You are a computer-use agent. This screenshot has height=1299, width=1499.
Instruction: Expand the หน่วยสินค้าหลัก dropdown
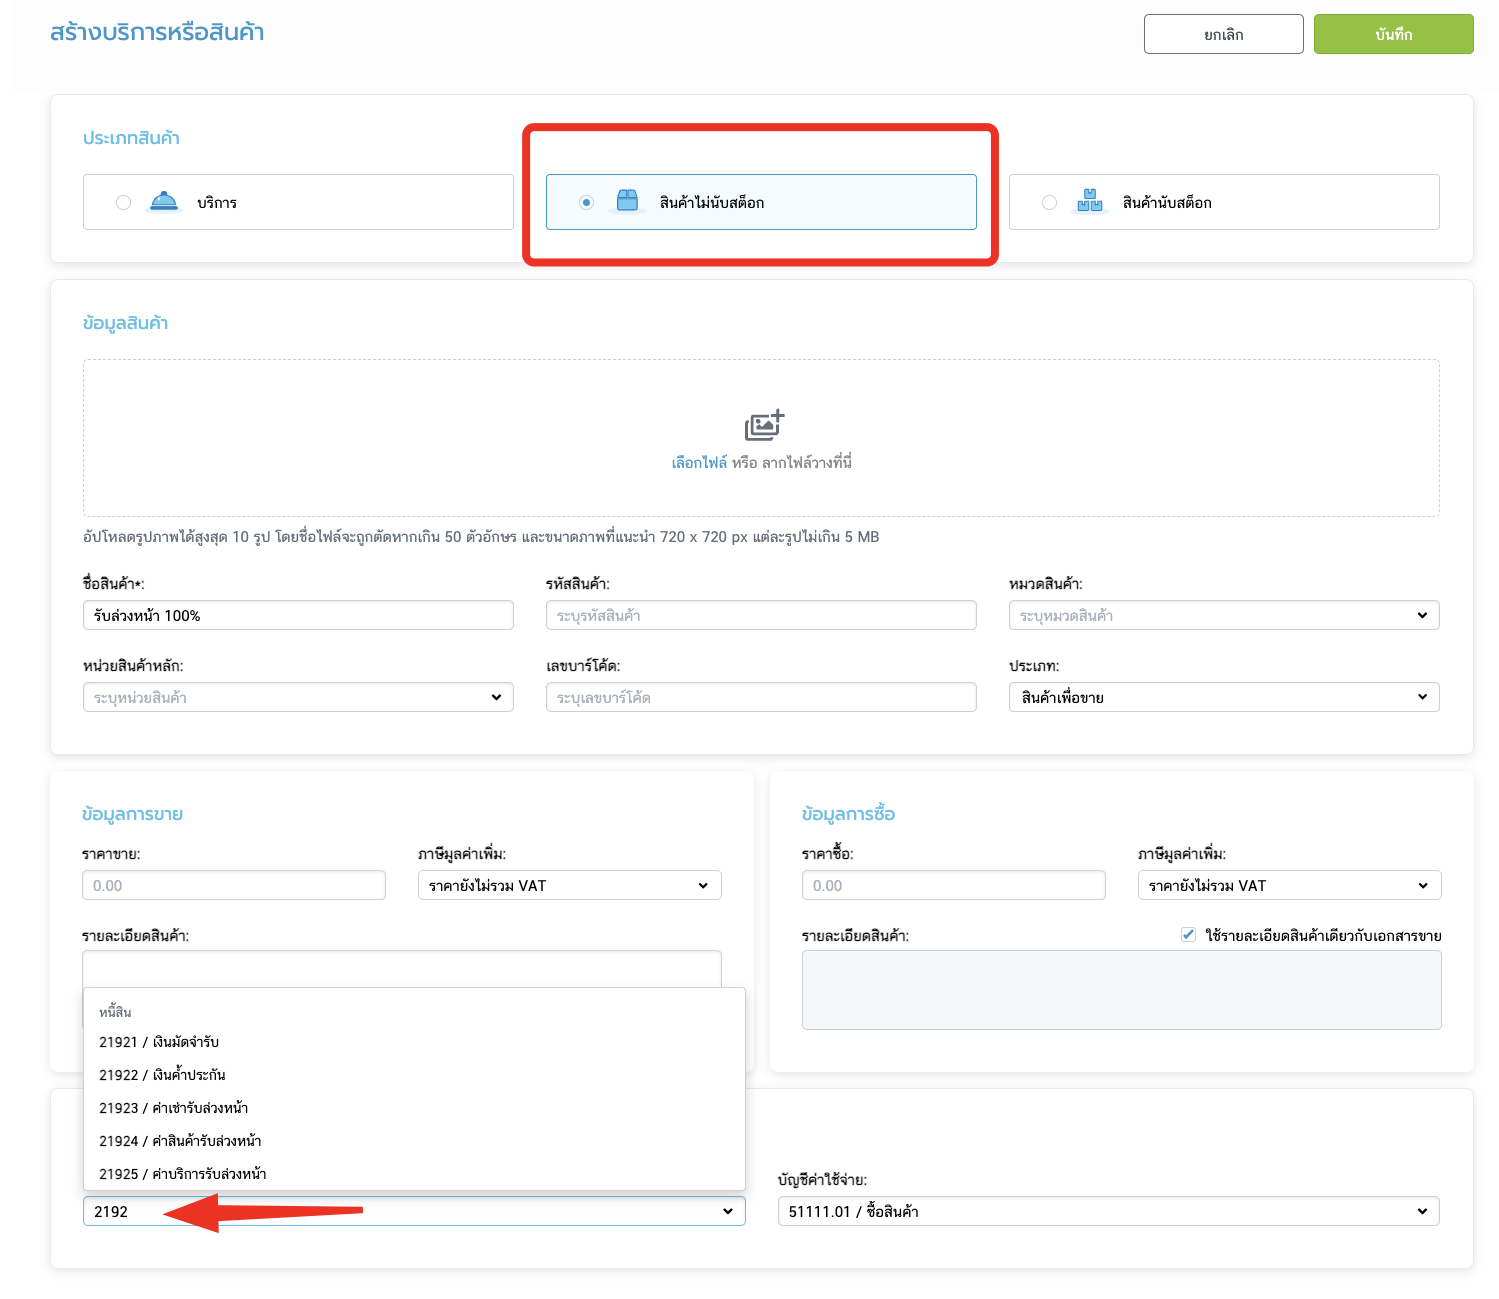click(x=298, y=697)
